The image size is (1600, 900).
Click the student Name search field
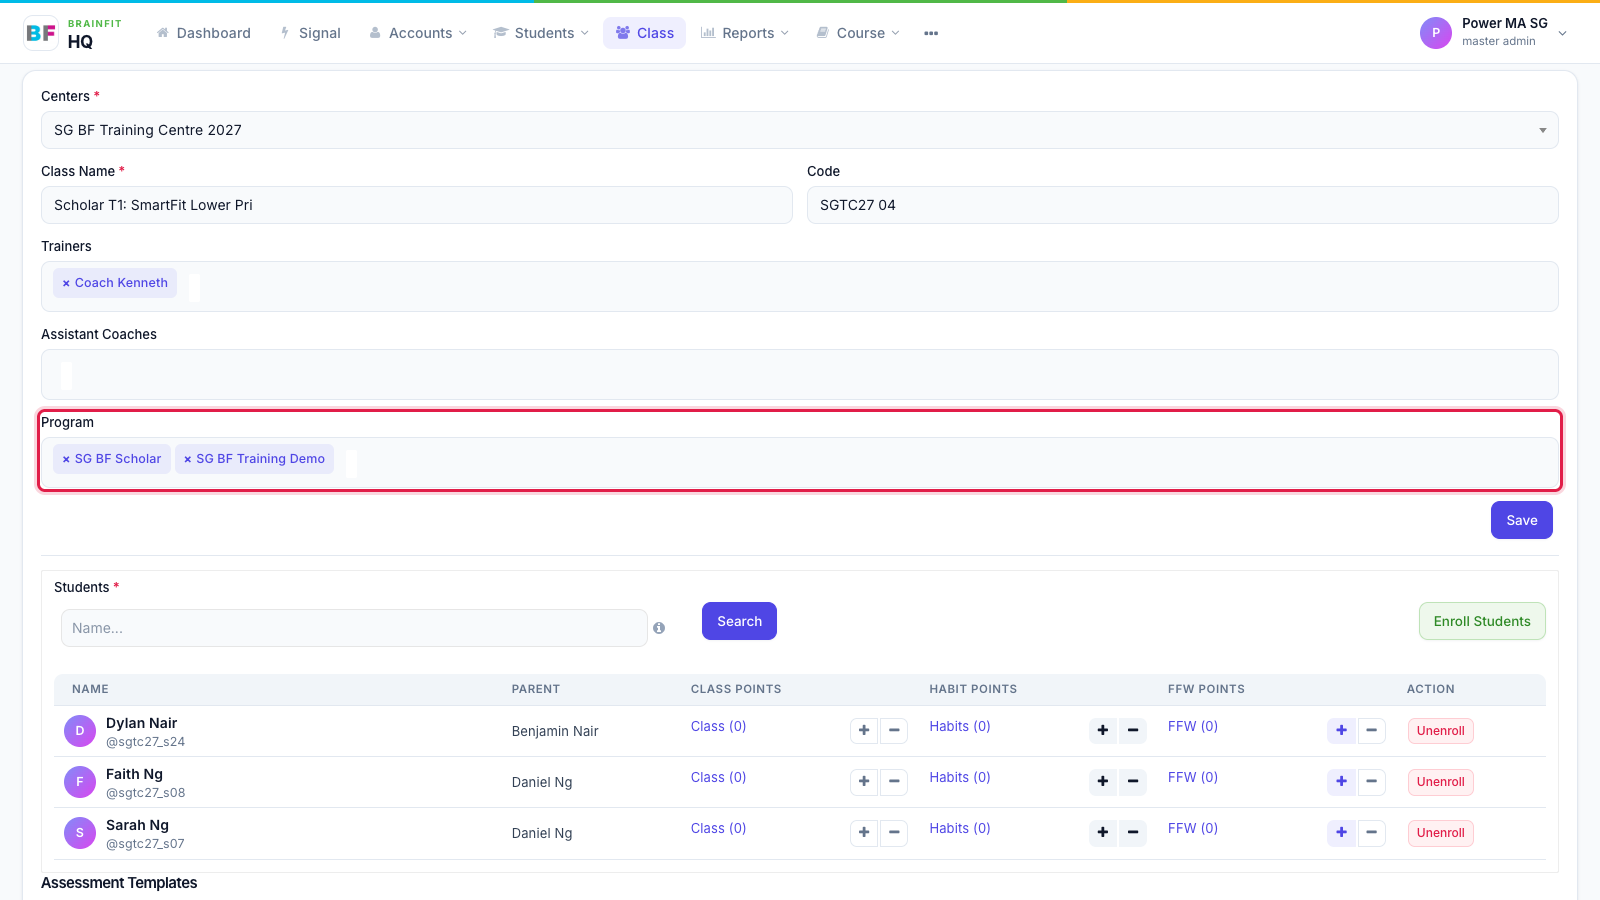pos(354,628)
